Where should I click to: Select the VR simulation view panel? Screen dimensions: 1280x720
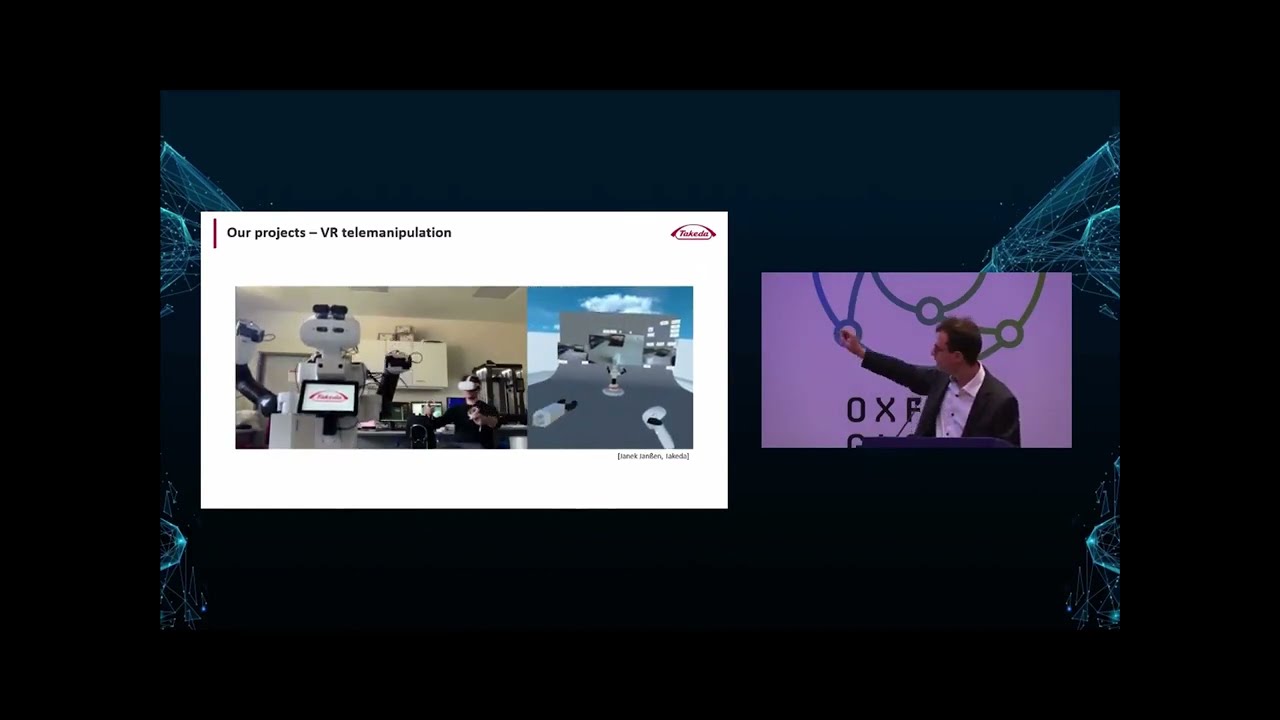(x=610, y=367)
